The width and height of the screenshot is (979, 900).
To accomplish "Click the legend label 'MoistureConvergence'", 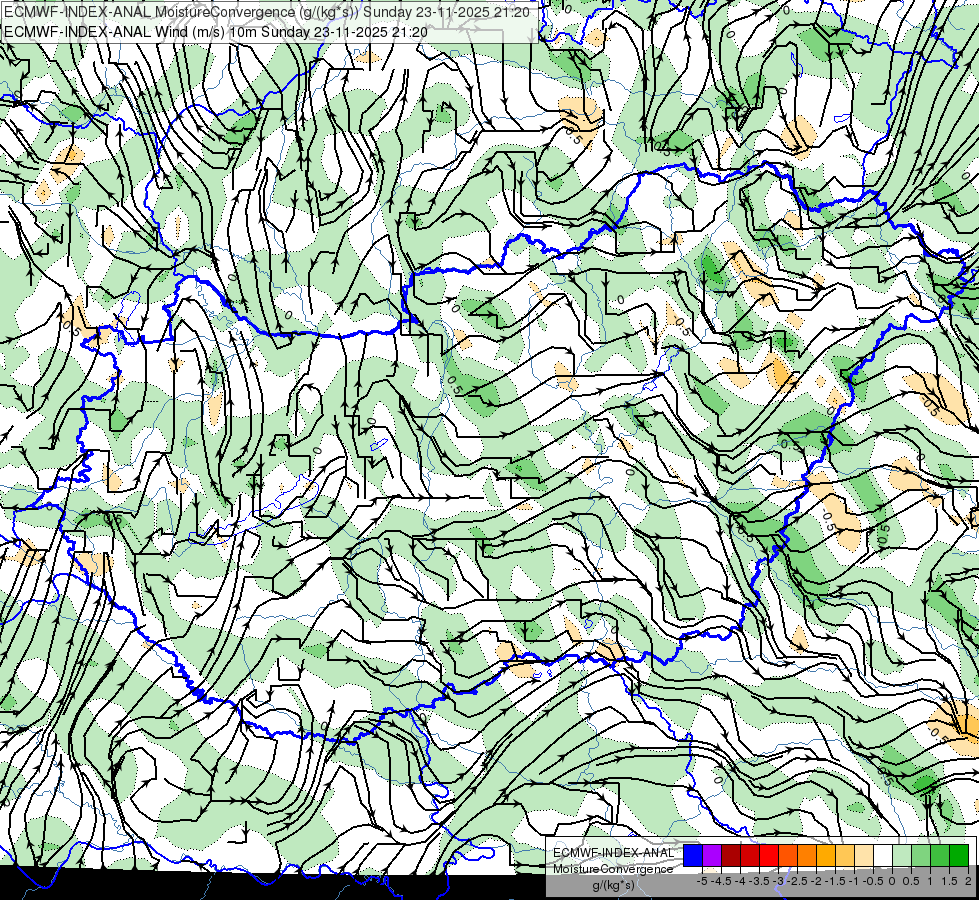I will coord(613,869).
